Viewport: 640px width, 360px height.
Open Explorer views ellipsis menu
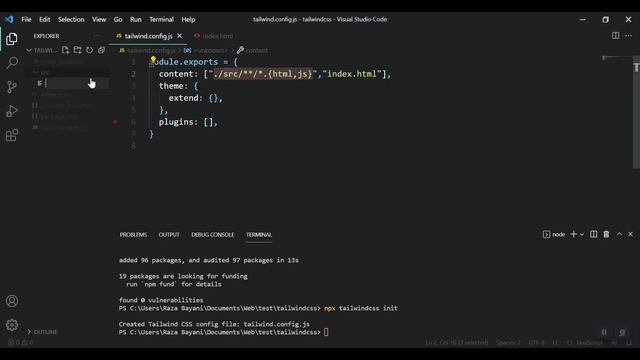(x=97, y=36)
